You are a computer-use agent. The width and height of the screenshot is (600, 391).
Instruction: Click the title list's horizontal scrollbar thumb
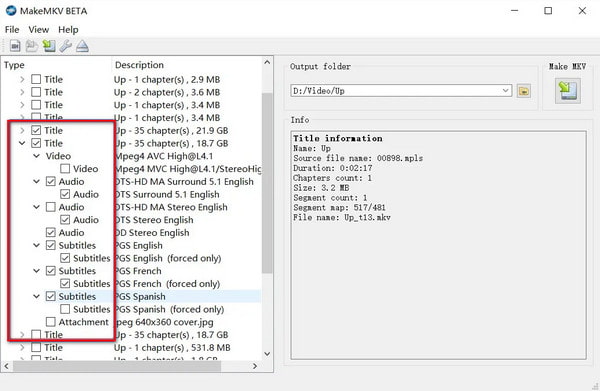point(117,366)
